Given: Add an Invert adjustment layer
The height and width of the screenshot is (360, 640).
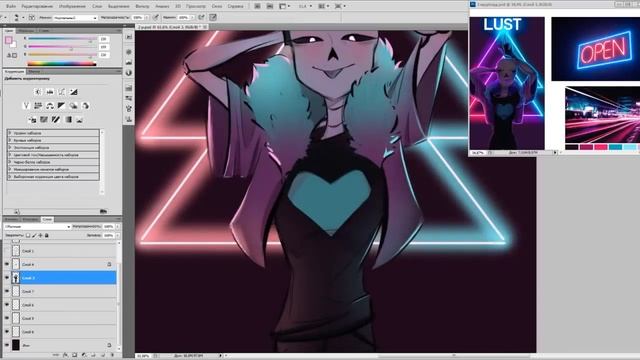Looking at the screenshot, I should point(32,120).
